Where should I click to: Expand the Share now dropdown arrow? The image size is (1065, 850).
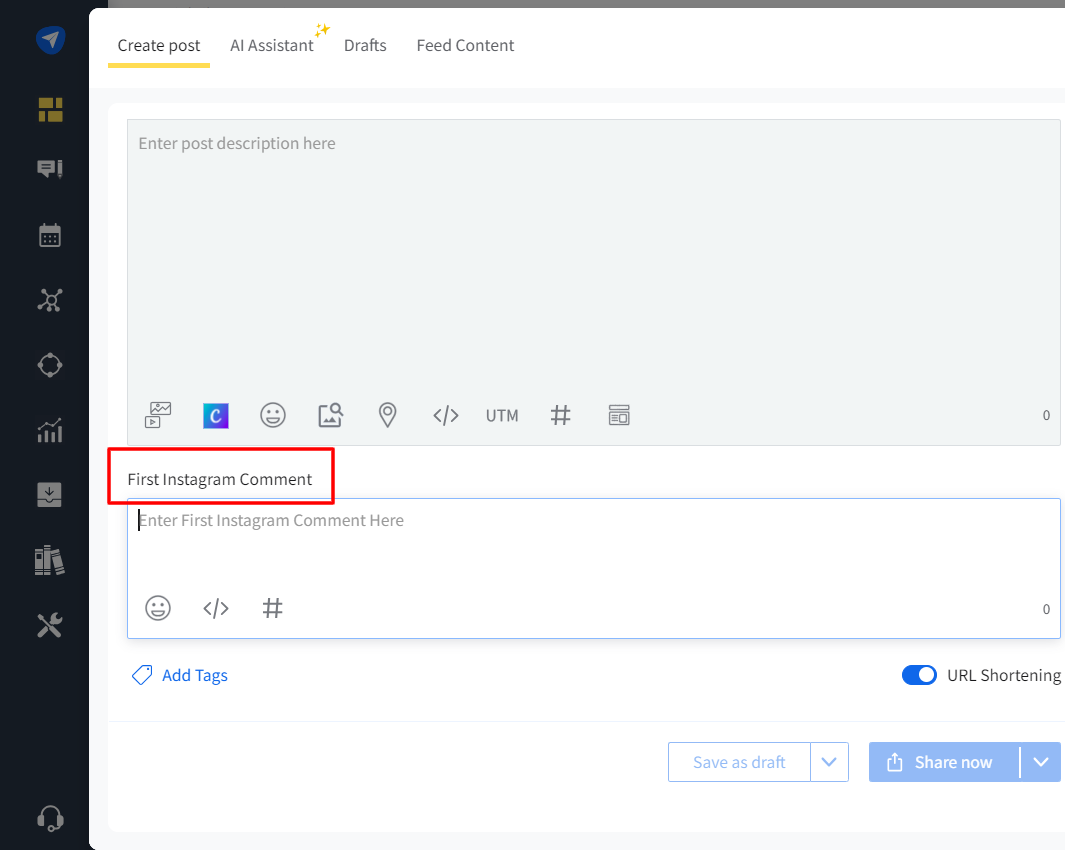tap(1041, 762)
